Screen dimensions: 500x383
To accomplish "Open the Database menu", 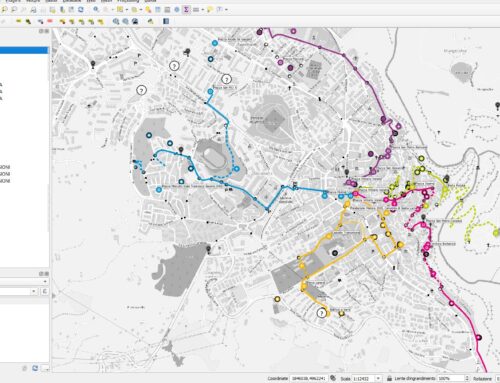I will (72, 1).
